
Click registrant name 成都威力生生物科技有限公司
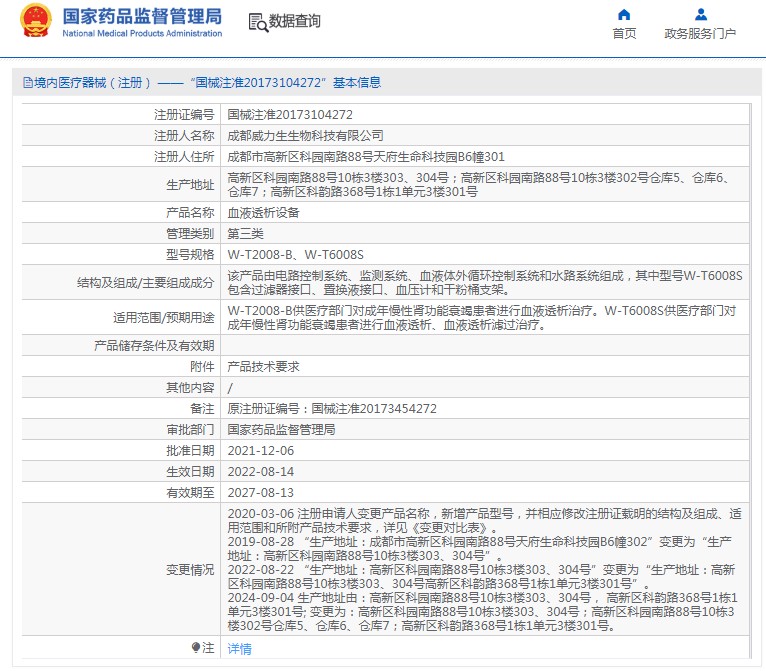(305, 135)
